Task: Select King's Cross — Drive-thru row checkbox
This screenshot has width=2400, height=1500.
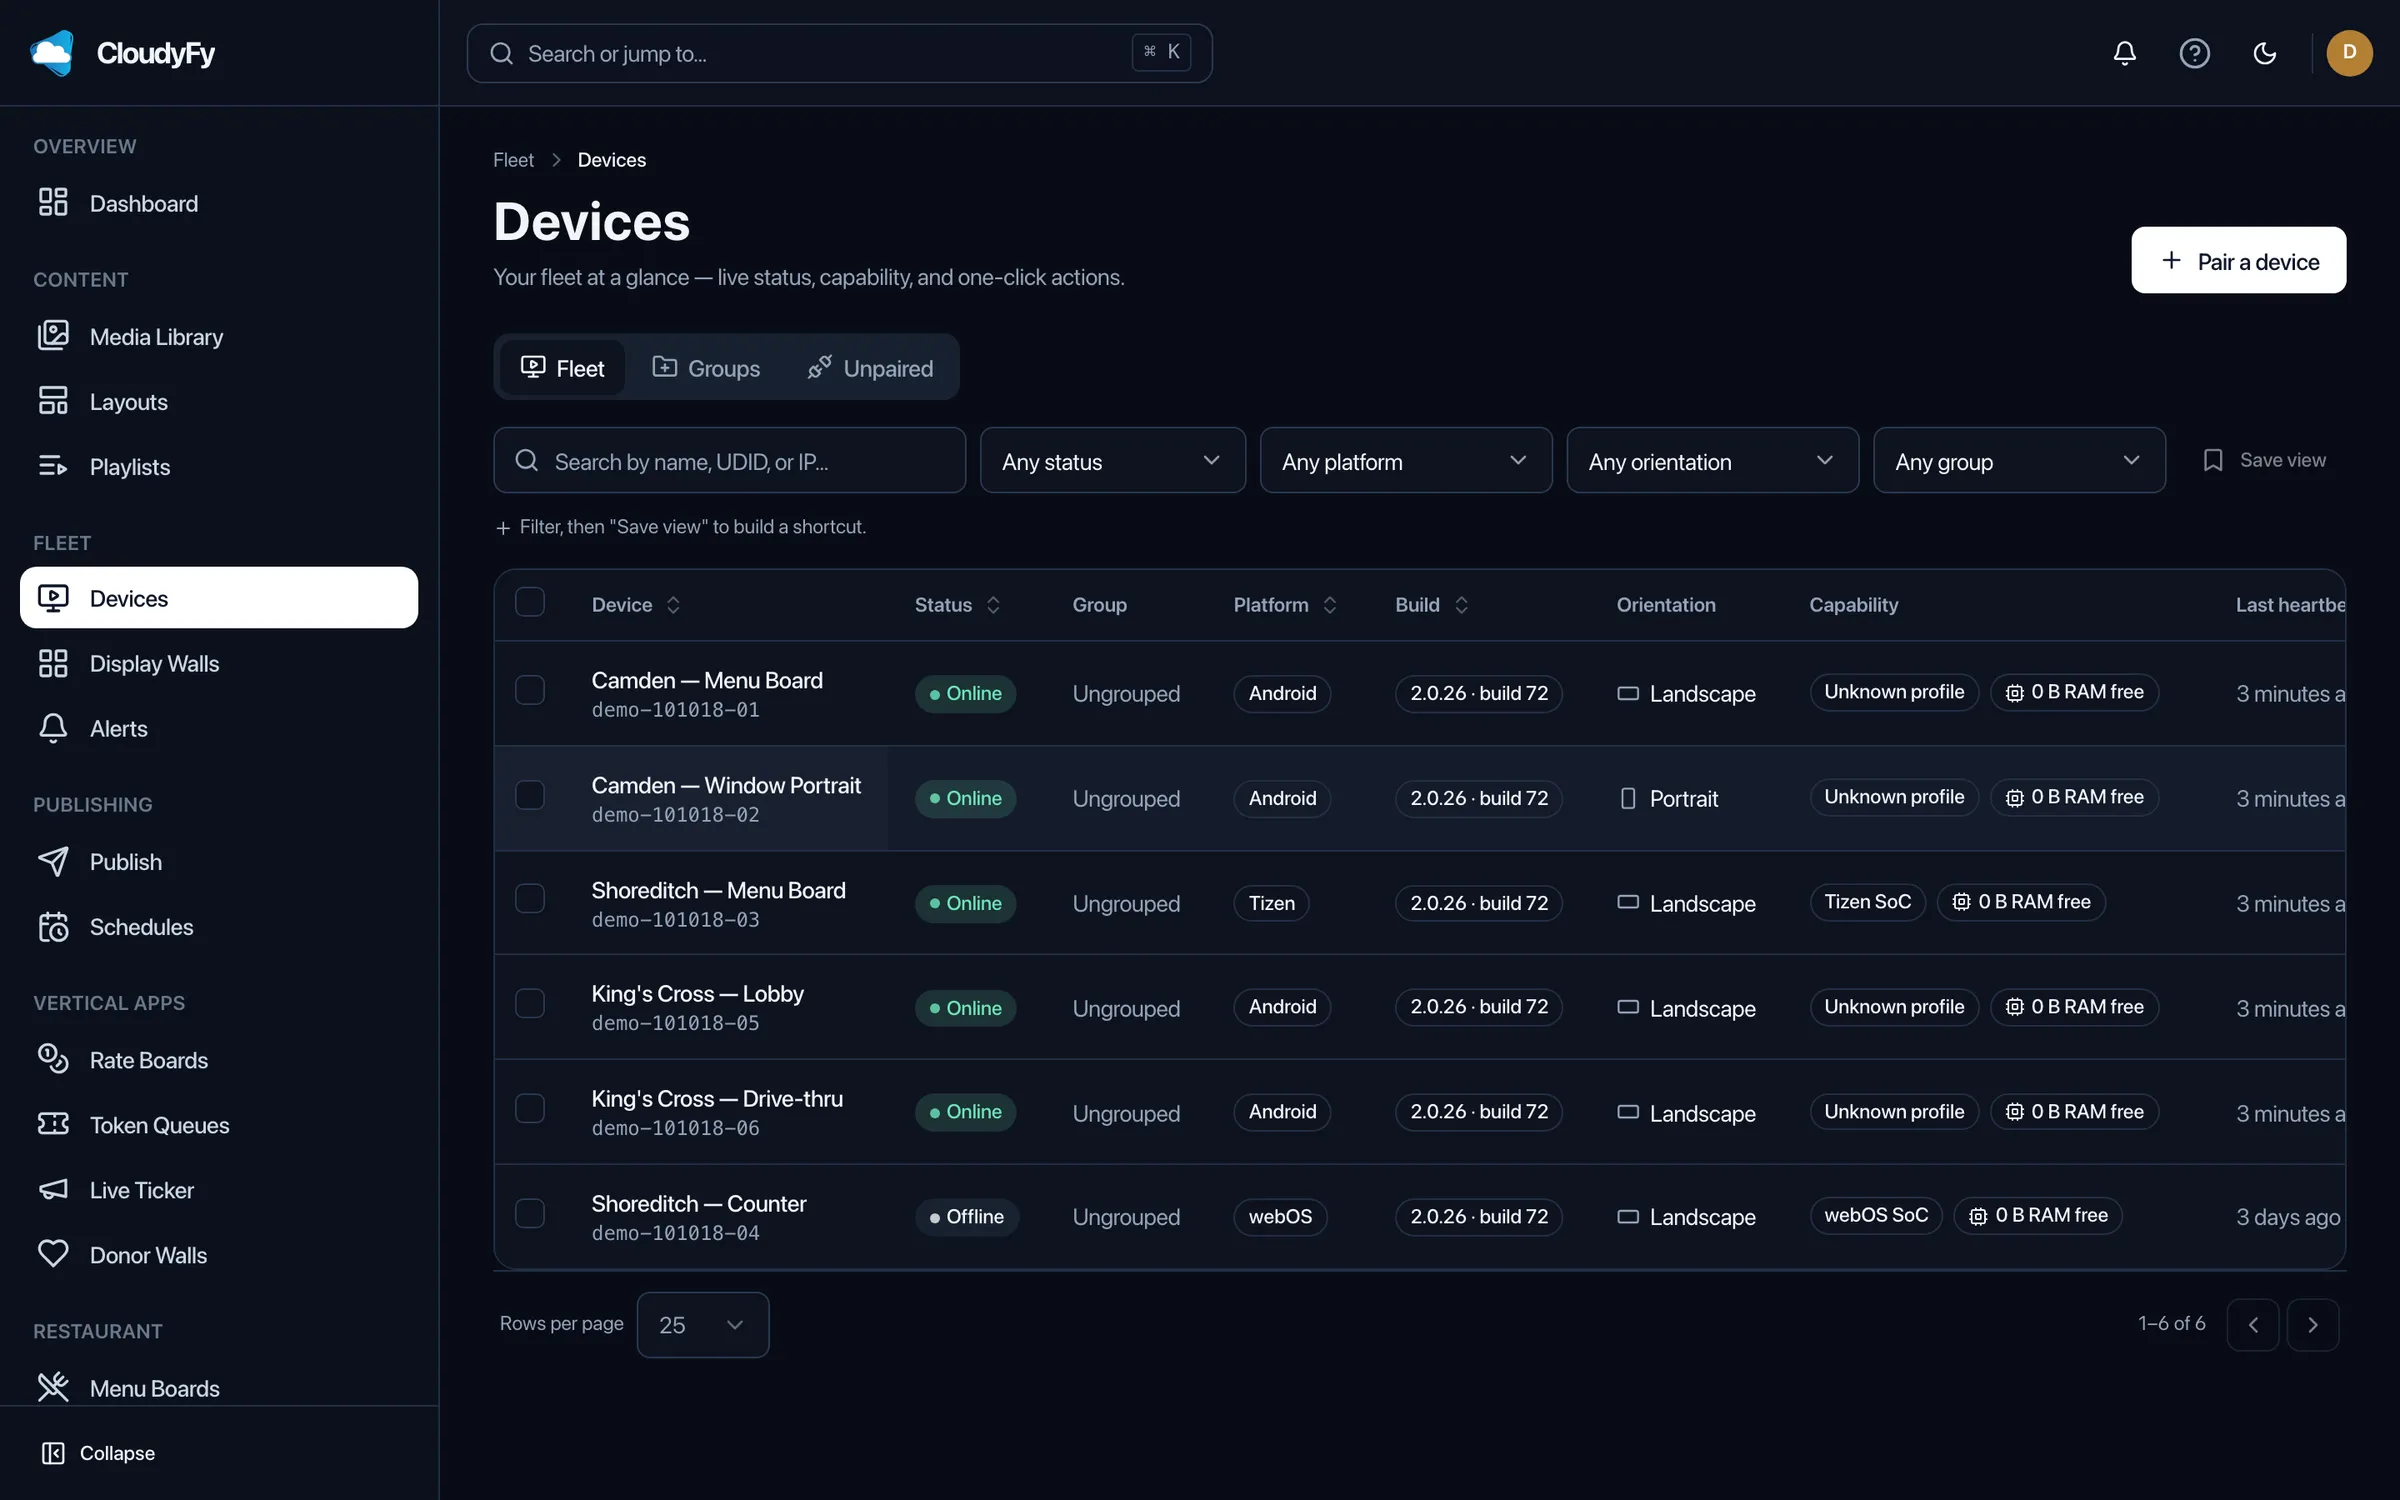Action: (x=529, y=1108)
